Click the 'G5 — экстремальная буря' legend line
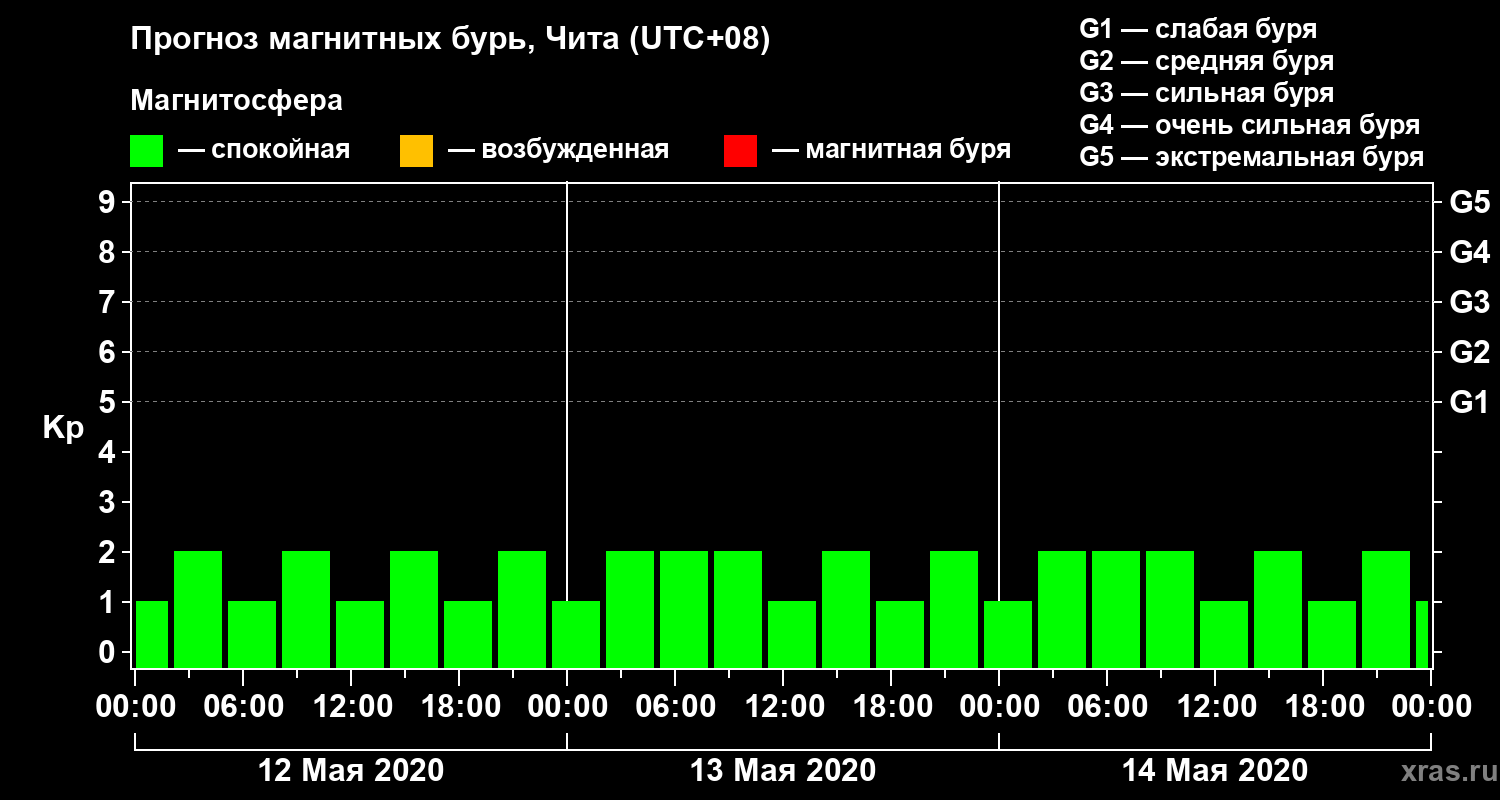 tap(1251, 157)
